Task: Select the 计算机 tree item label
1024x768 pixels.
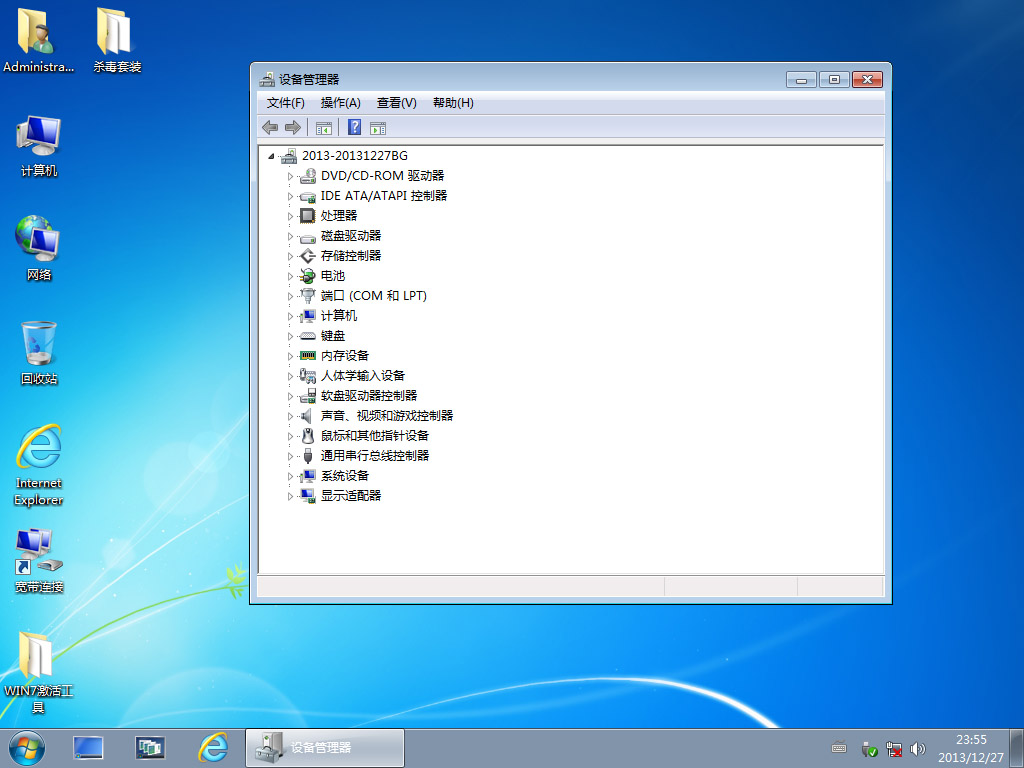Action: [339, 316]
